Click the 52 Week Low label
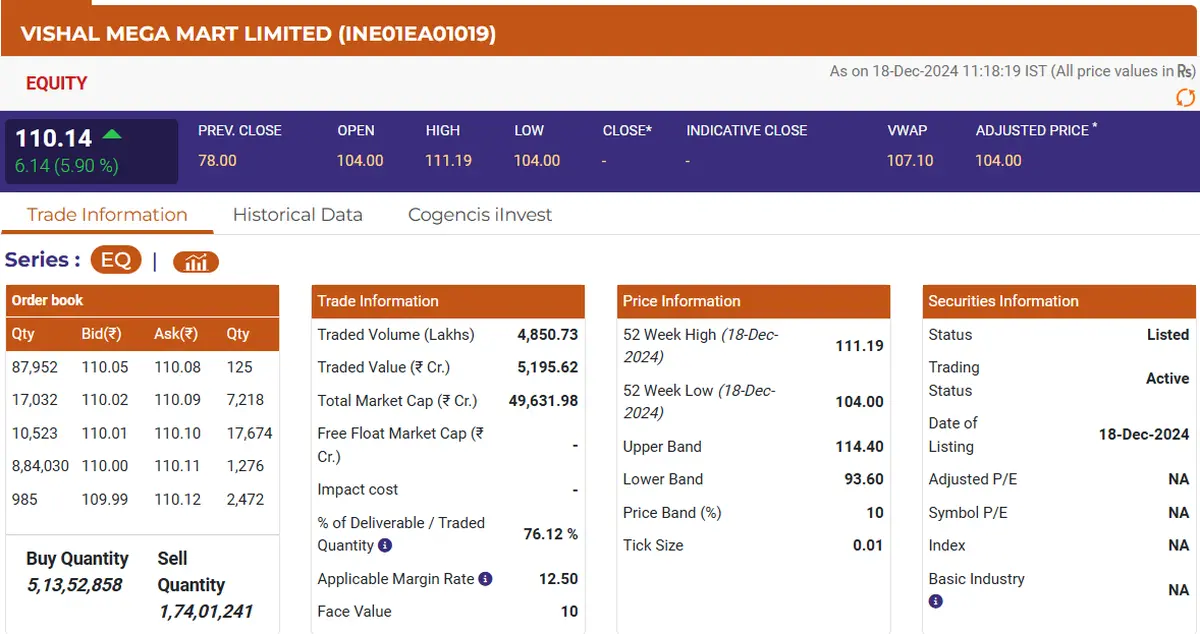The height and width of the screenshot is (634, 1200). [x=700, y=401]
